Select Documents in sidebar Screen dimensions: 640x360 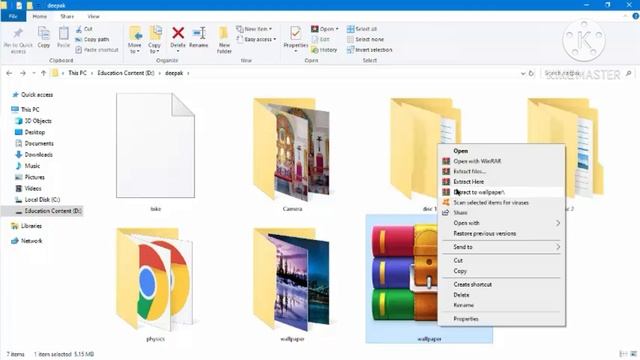tap(34, 144)
